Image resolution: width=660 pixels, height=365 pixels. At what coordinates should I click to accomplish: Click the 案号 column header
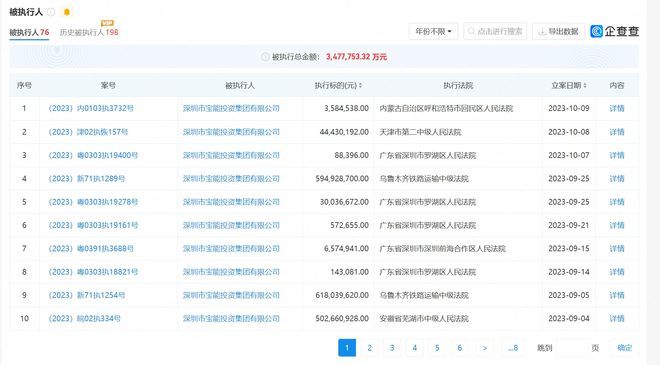[x=108, y=85]
